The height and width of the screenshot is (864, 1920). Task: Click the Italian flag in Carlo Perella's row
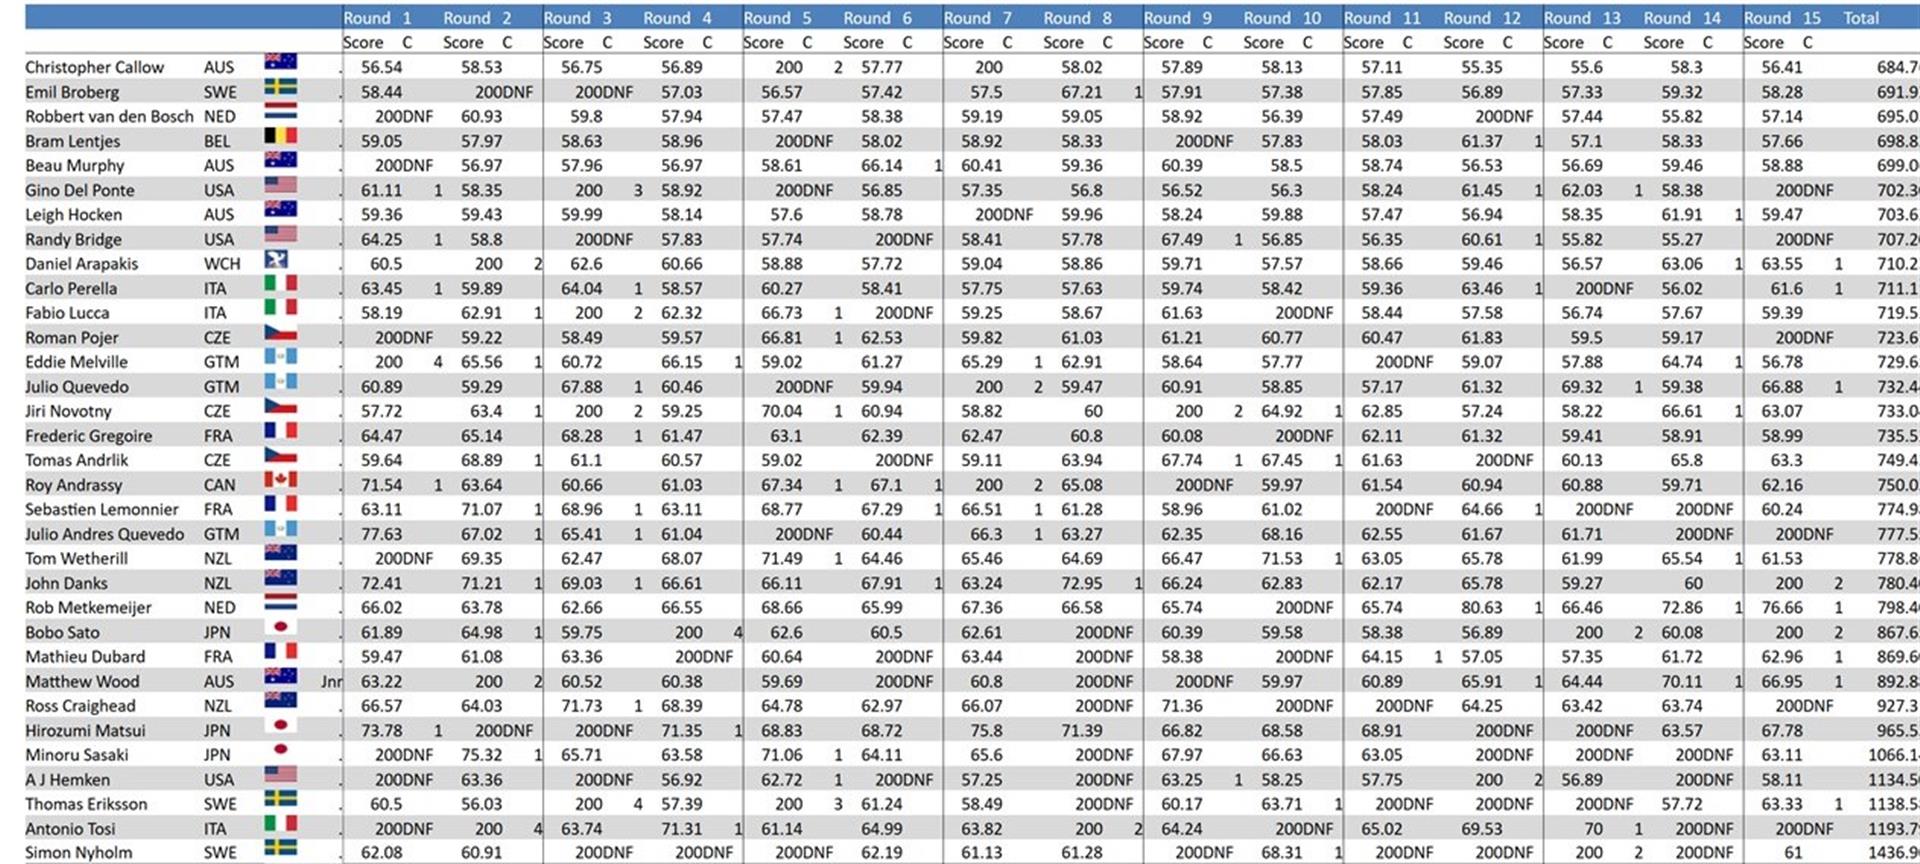tap(280, 283)
